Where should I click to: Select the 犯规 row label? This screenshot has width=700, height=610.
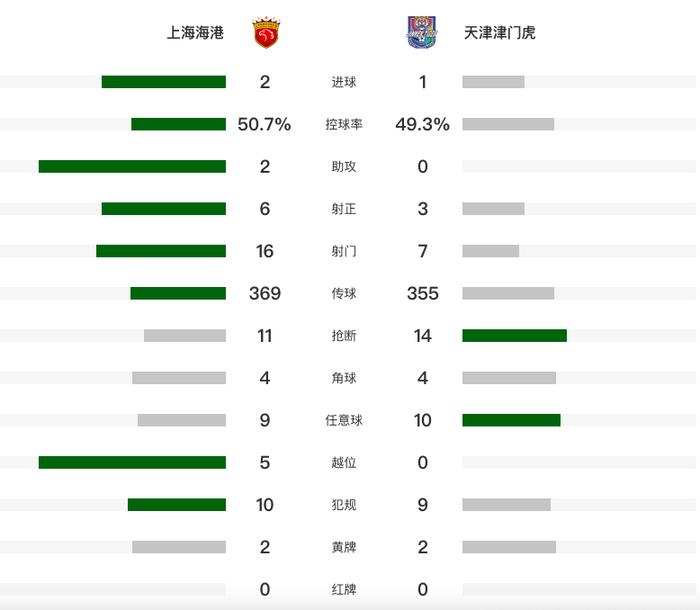pyautogui.click(x=344, y=505)
